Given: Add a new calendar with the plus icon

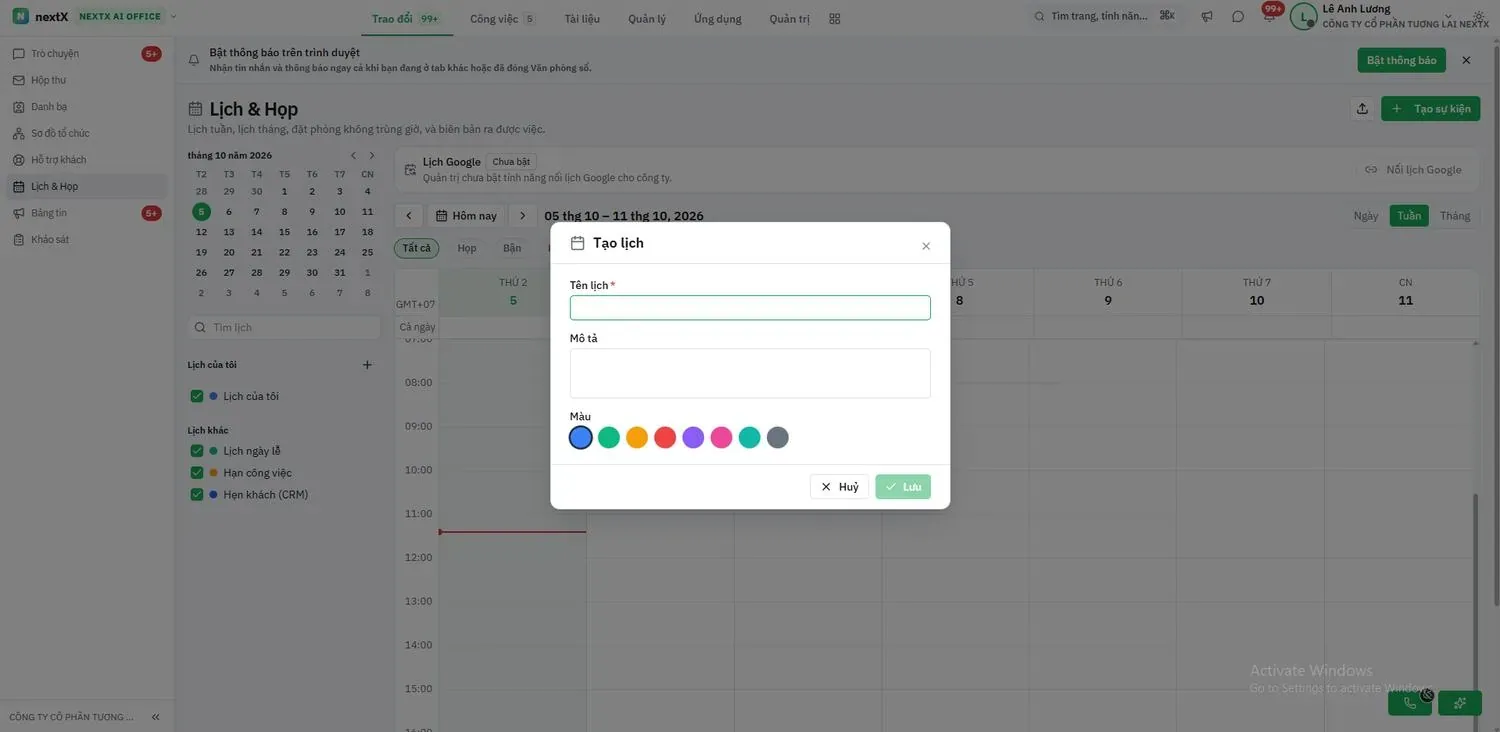Looking at the screenshot, I should [x=367, y=365].
